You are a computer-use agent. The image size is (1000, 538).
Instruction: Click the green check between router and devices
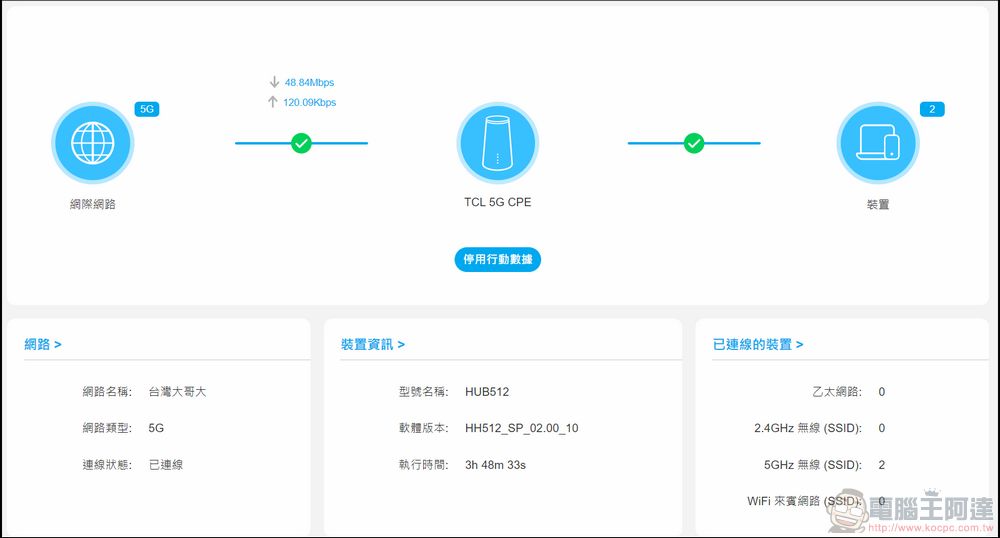tap(694, 143)
